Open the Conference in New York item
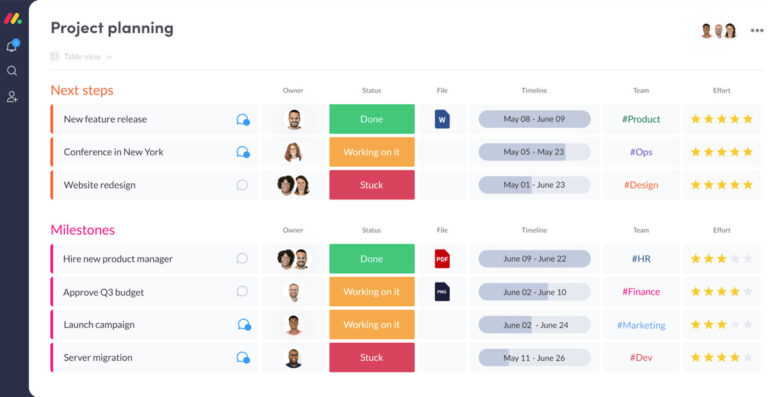 (114, 152)
